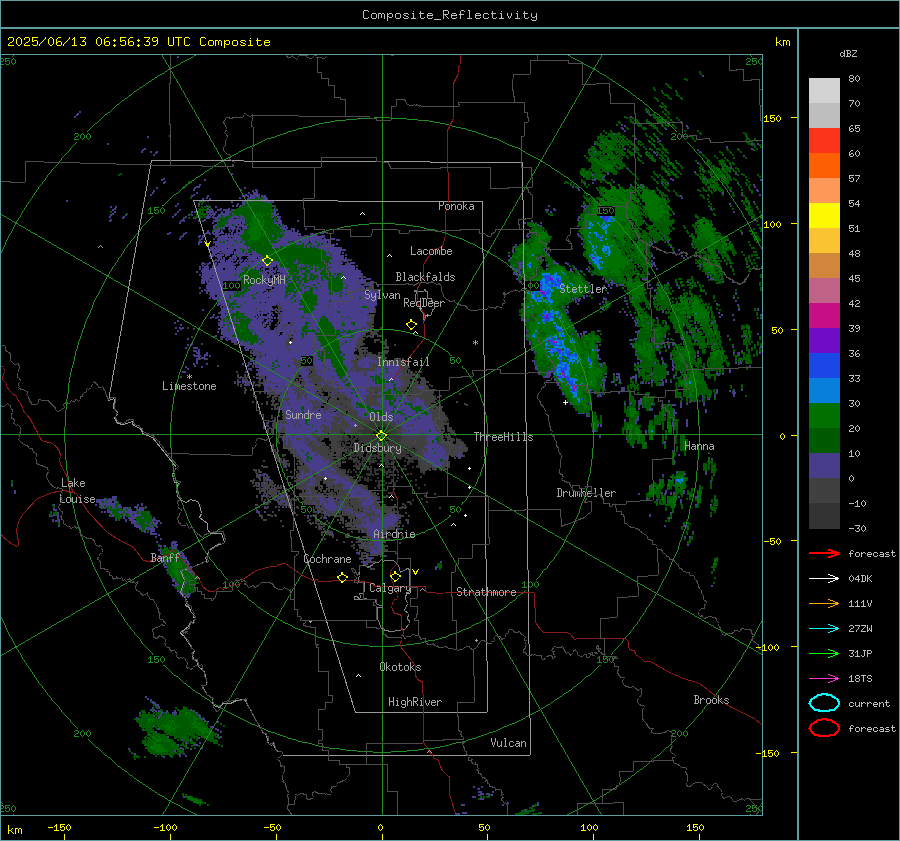Click the yellow diamond marker near RockyMH
This screenshot has height=841, width=900.
(x=267, y=261)
